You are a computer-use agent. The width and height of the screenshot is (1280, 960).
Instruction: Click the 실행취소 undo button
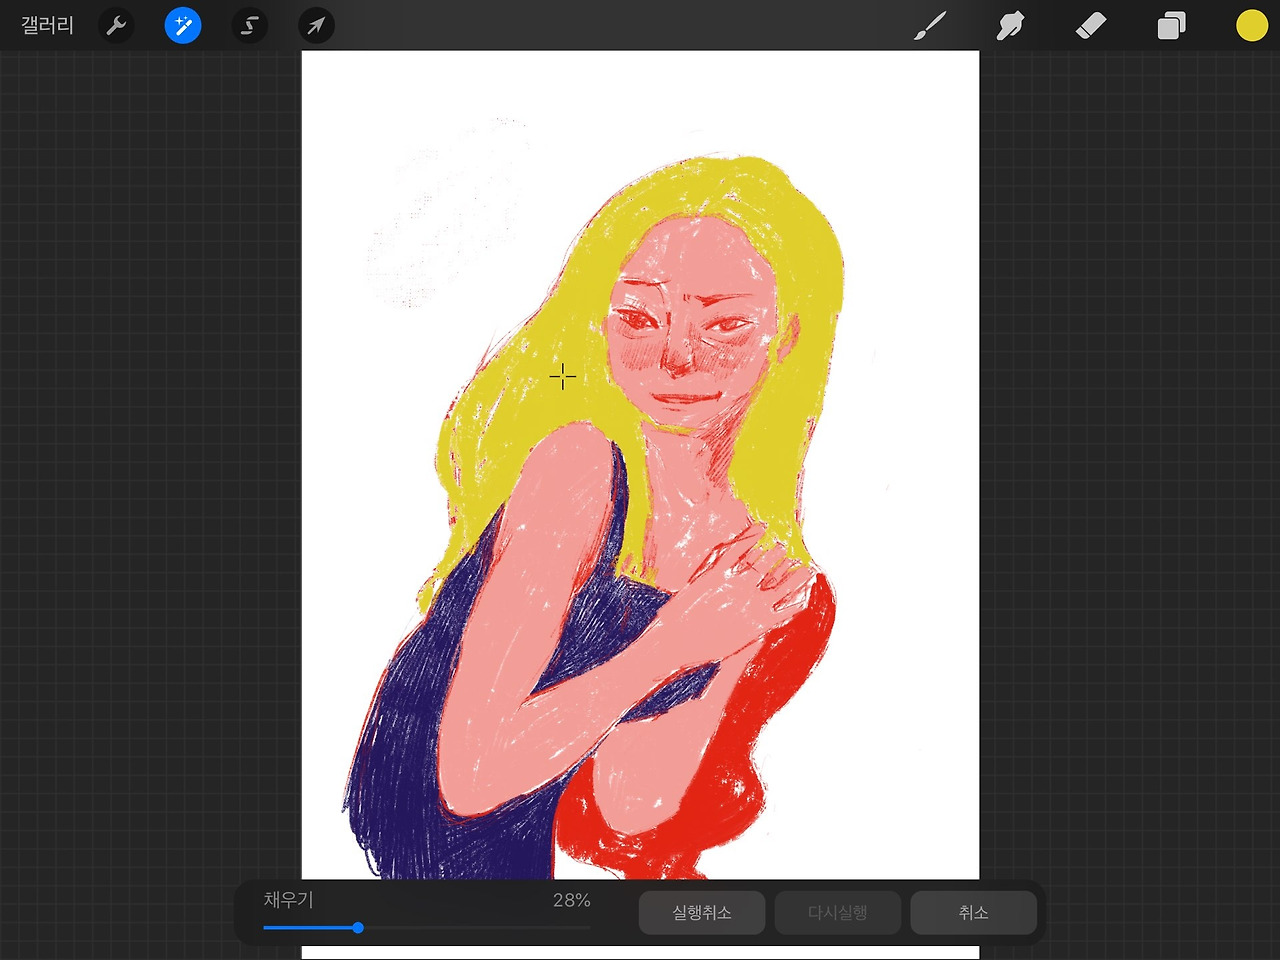click(x=702, y=913)
